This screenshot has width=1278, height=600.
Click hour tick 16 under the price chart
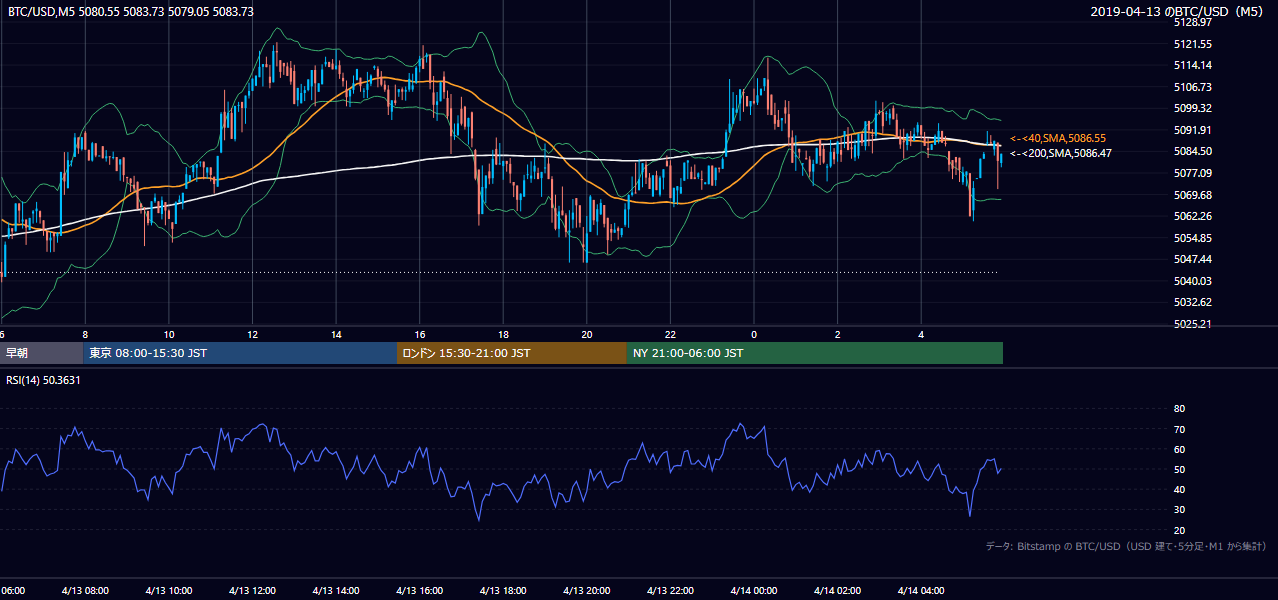pos(420,335)
